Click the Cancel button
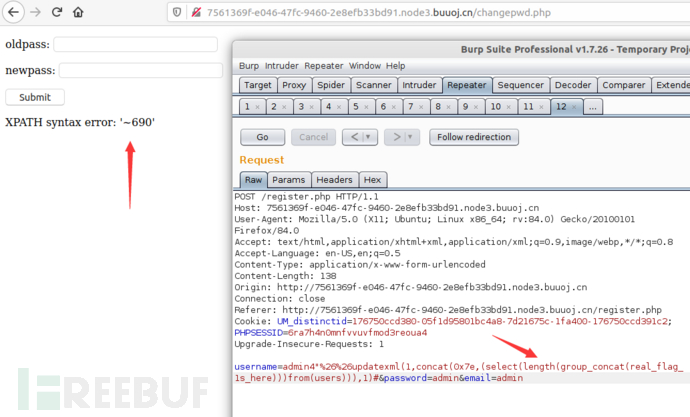 click(x=313, y=137)
